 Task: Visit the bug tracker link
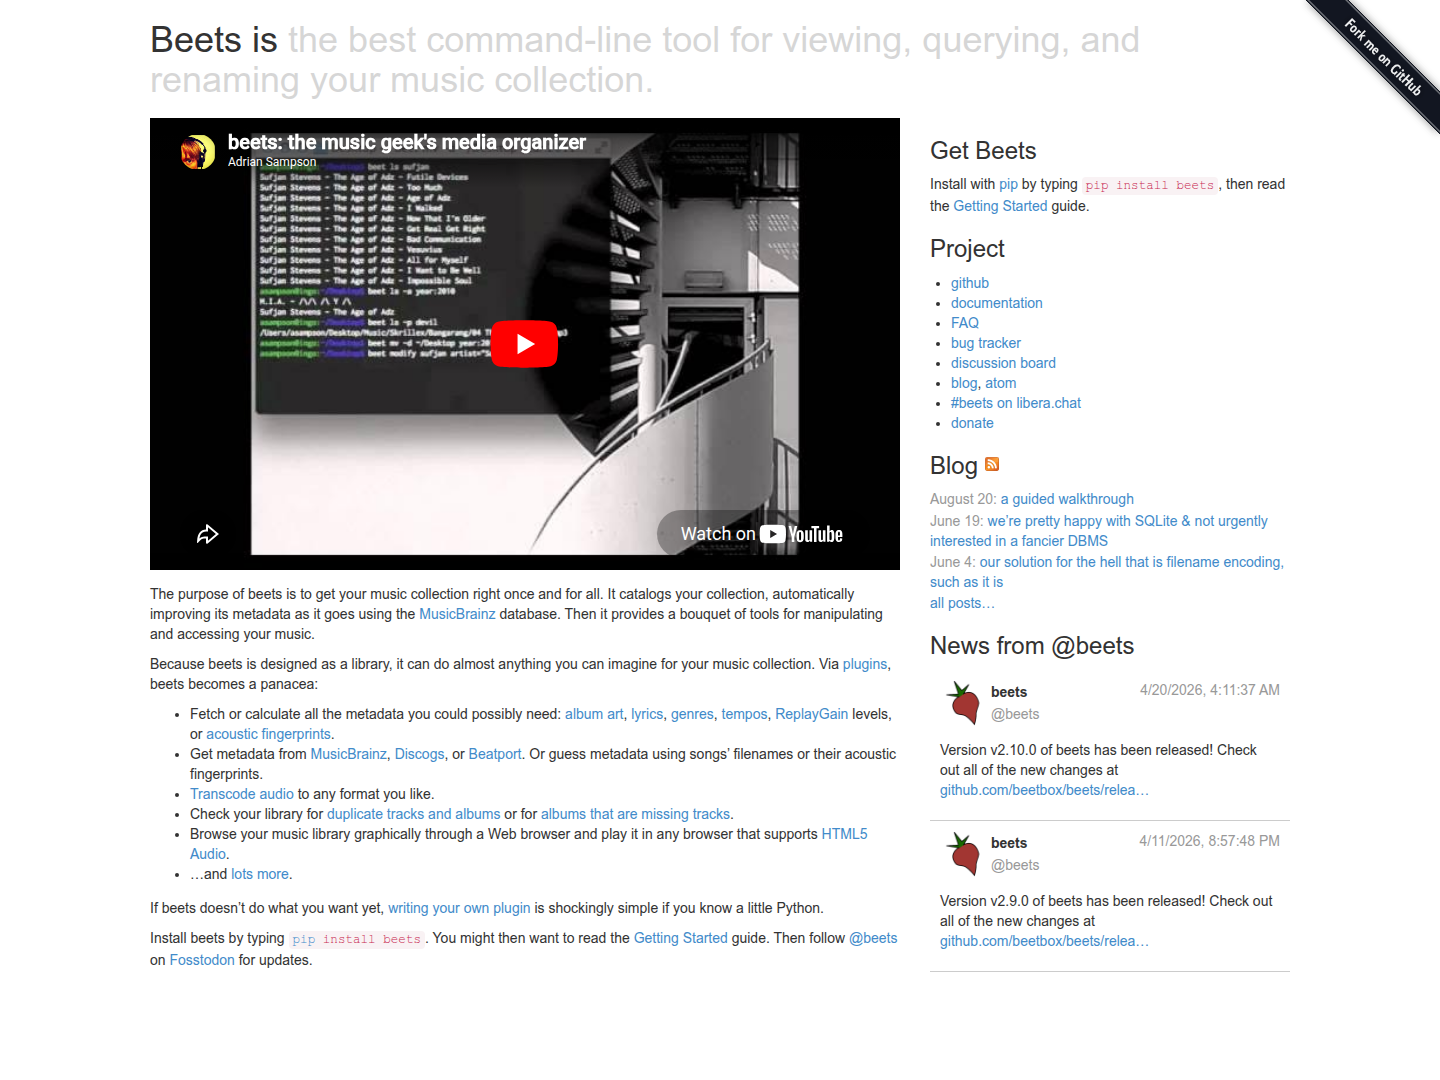point(986,343)
